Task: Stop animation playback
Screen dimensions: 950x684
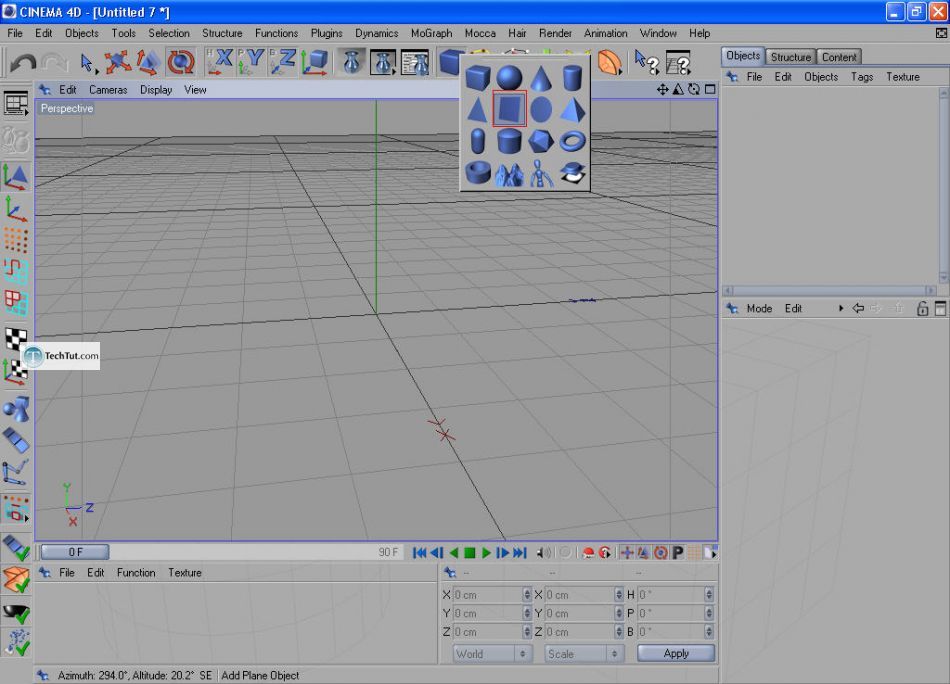Action: coord(470,553)
